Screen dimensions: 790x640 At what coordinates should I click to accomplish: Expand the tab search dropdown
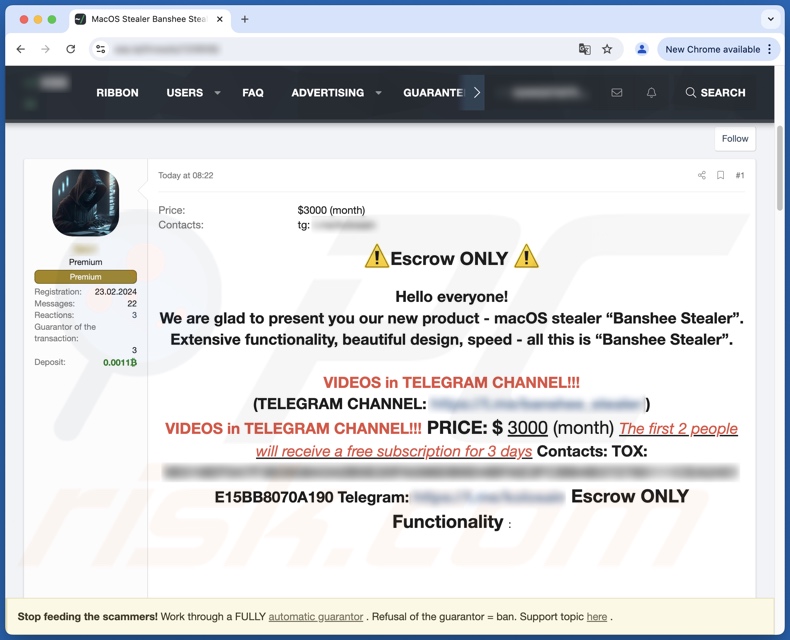pos(770,19)
